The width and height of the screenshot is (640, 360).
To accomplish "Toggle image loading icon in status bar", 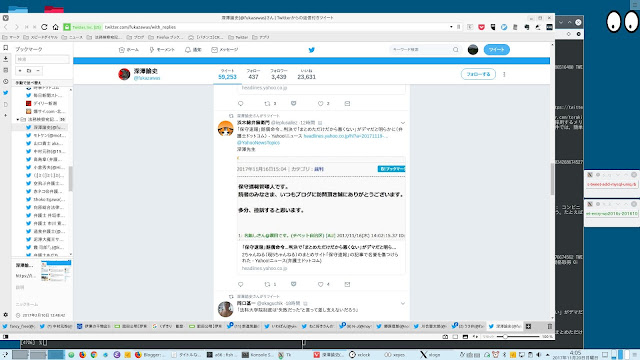I will tap(465, 337).
